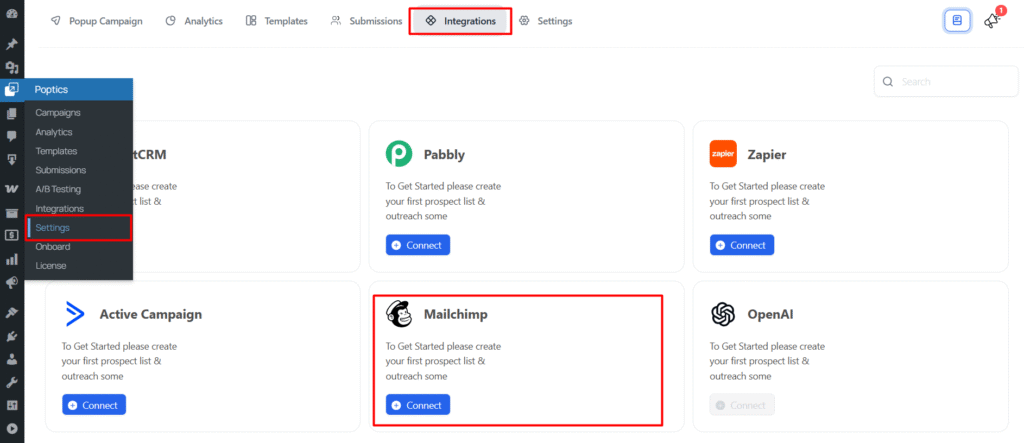The width and height of the screenshot is (1024, 443).
Task: Click the OpenAI logo
Action: click(723, 314)
